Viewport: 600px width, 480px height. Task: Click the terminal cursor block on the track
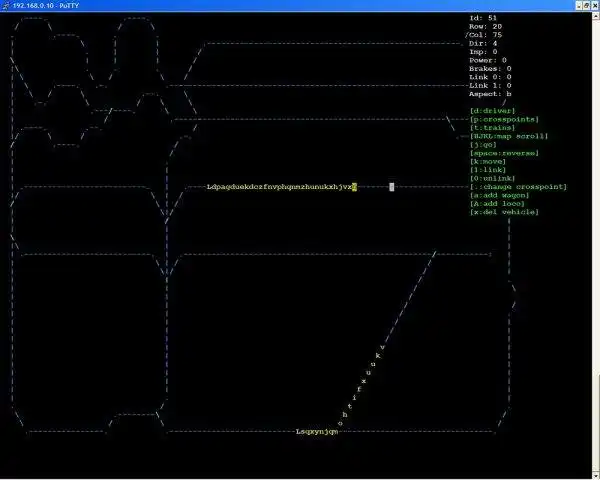[391, 187]
